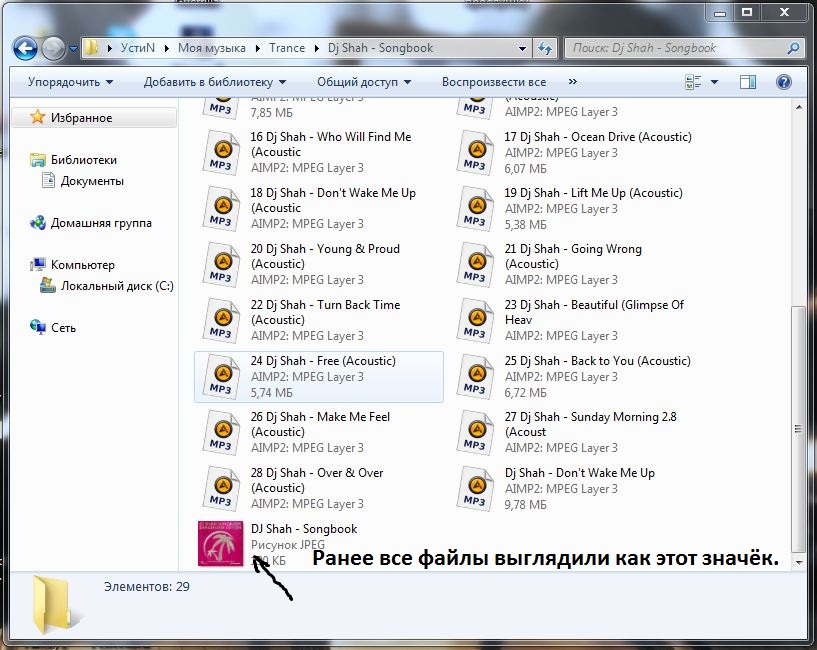Click Trance in the address breadcrumb

tap(287, 48)
